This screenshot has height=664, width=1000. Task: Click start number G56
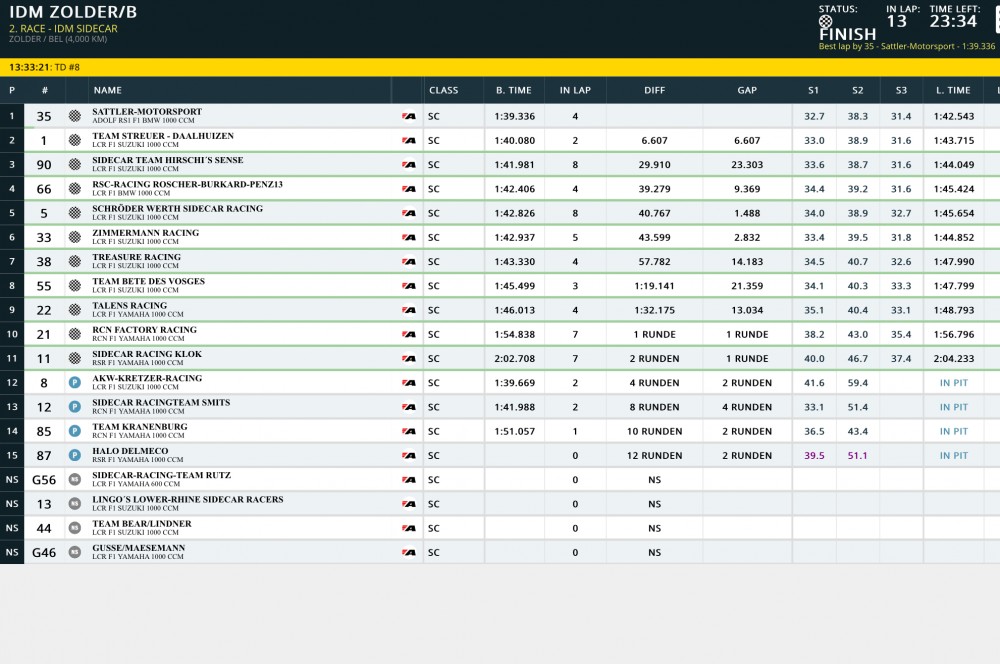coord(44,480)
